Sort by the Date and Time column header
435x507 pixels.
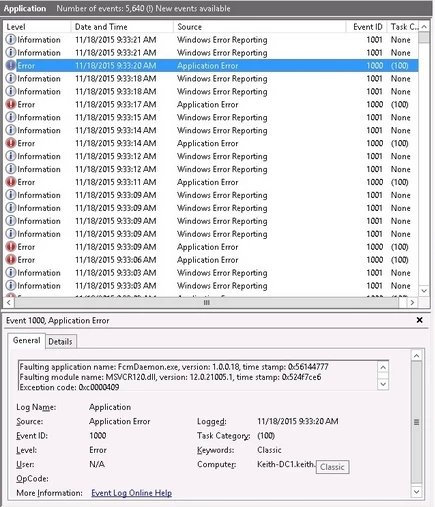[x=122, y=27]
